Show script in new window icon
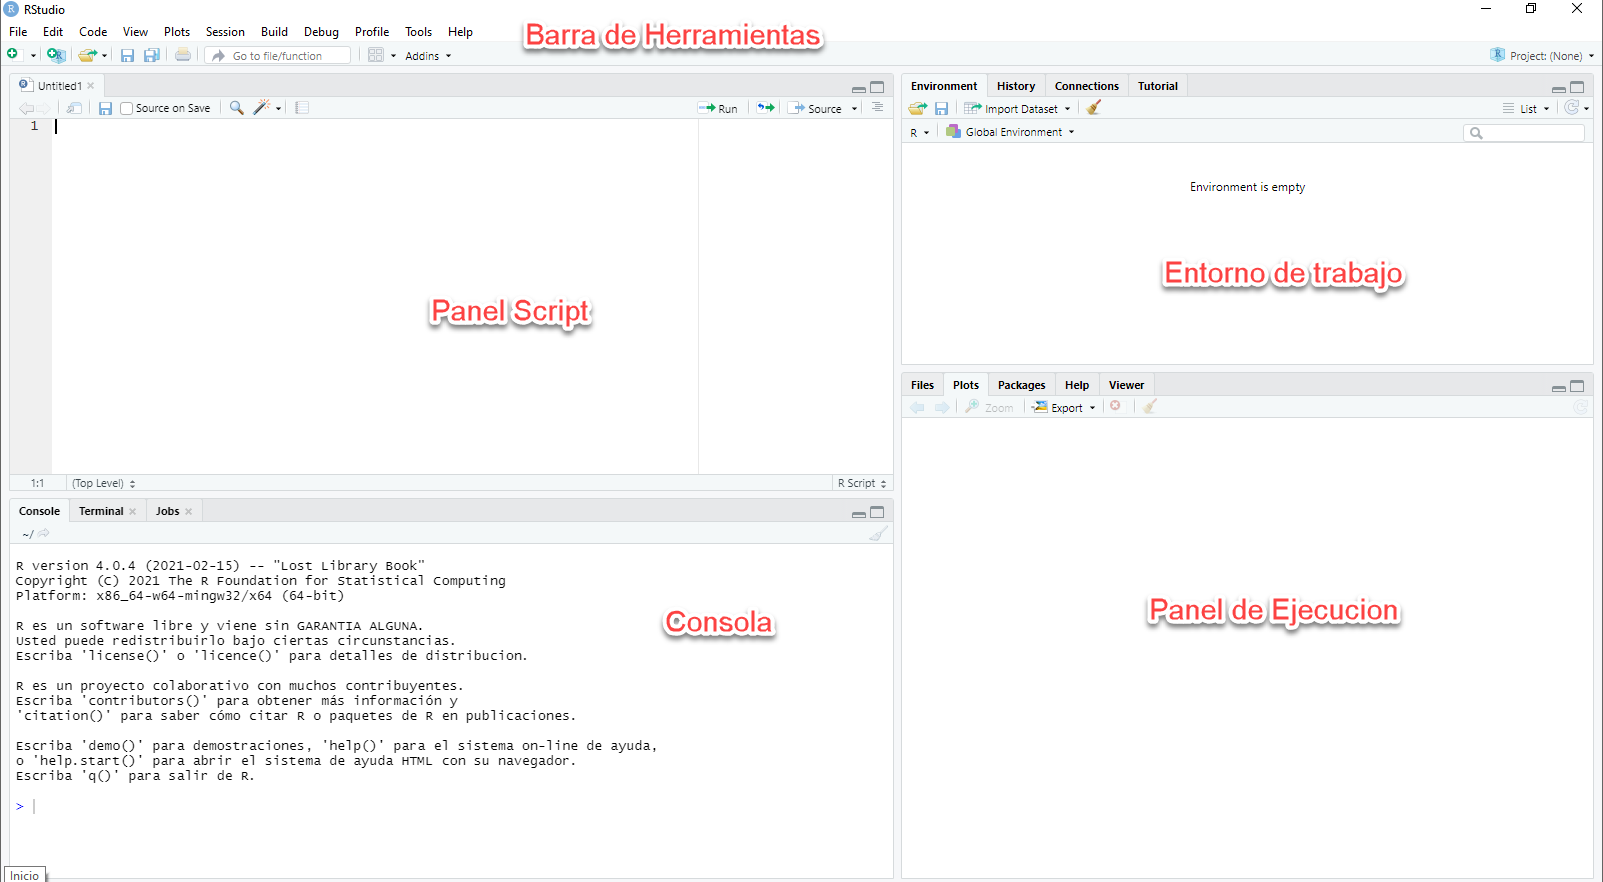 click(74, 108)
